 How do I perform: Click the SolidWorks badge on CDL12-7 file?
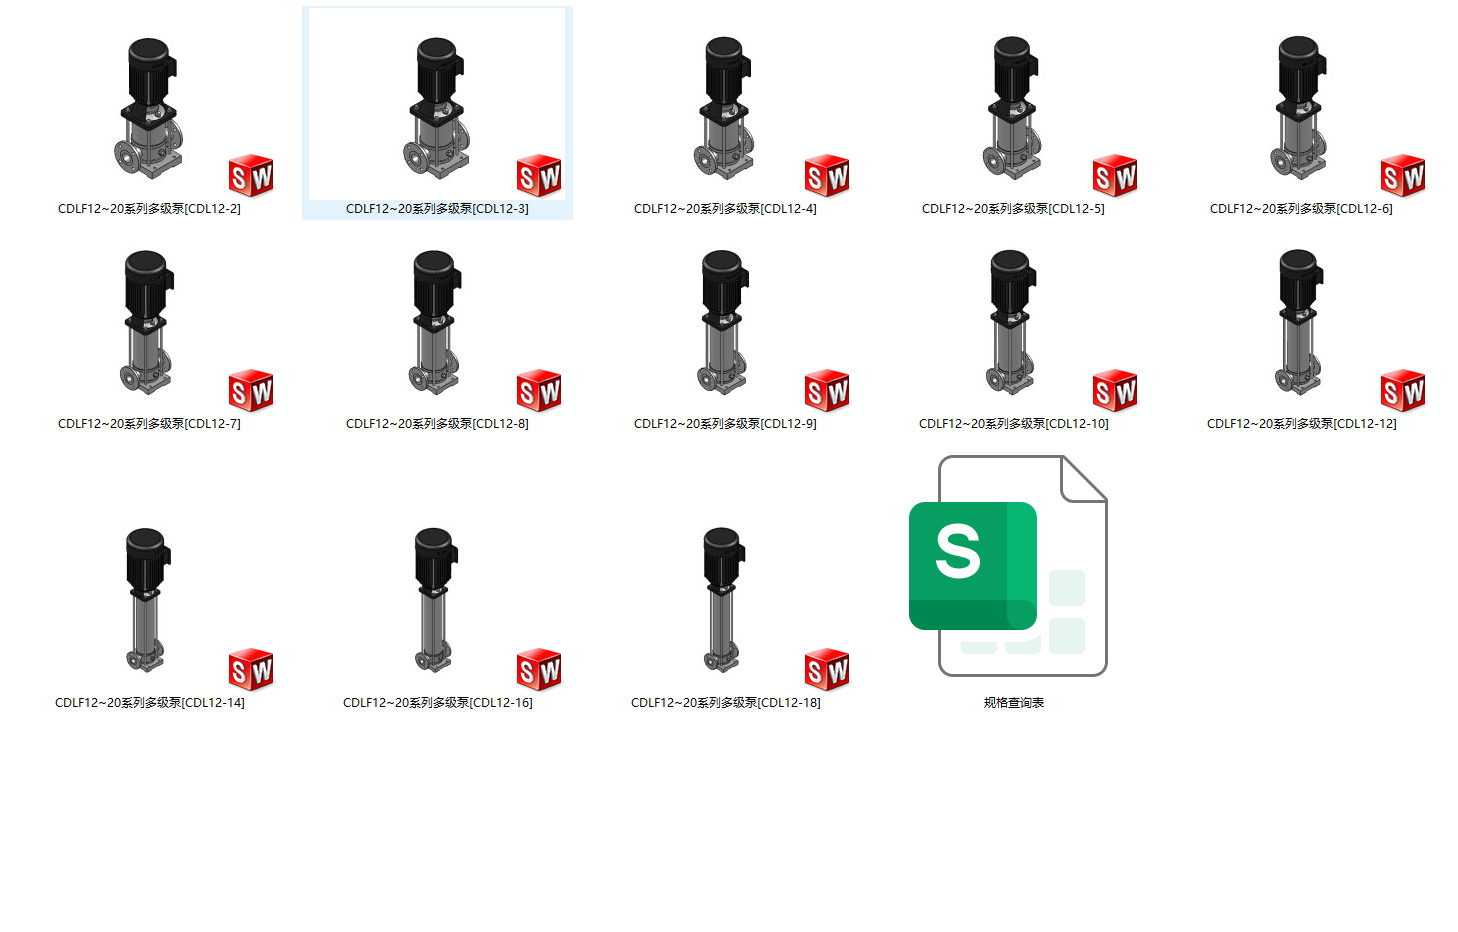point(251,391)
